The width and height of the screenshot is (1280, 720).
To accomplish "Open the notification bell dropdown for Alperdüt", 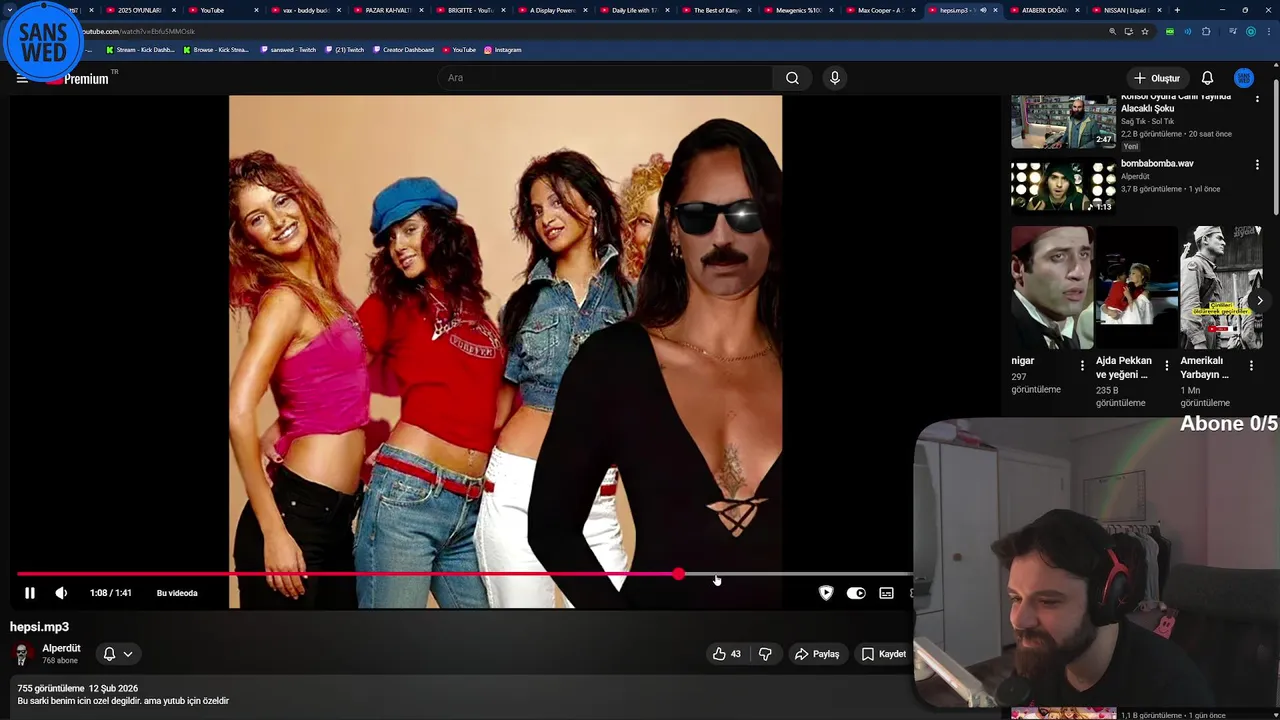I will [118, 654].
